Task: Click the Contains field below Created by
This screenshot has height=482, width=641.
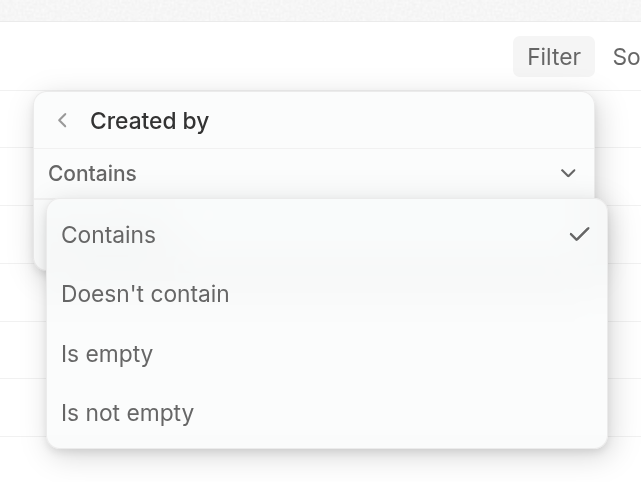Action: tap(92, 173)
